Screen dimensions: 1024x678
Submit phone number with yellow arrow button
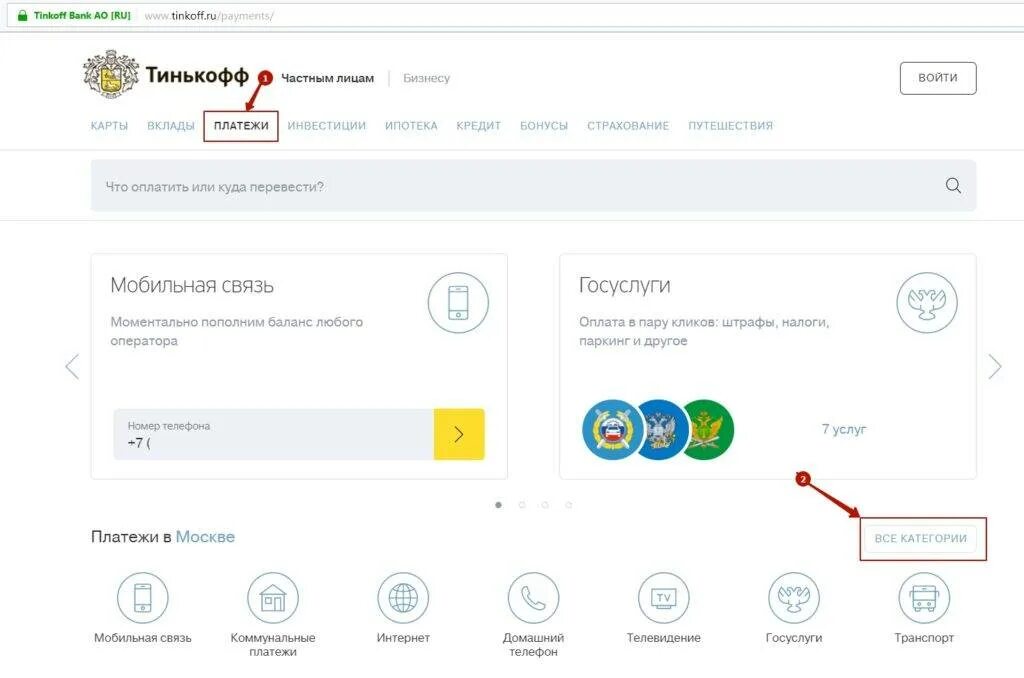coord(459,434)
